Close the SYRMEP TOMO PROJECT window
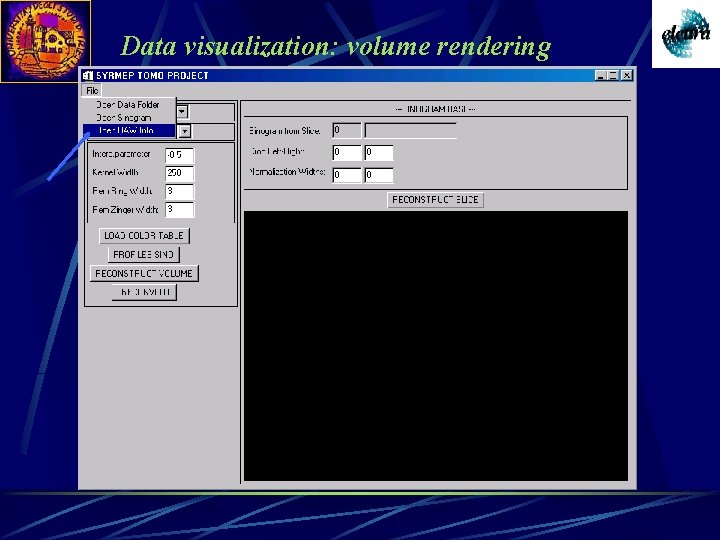The width and height of the screenshot is (720, 540). (x=627, y=75)
